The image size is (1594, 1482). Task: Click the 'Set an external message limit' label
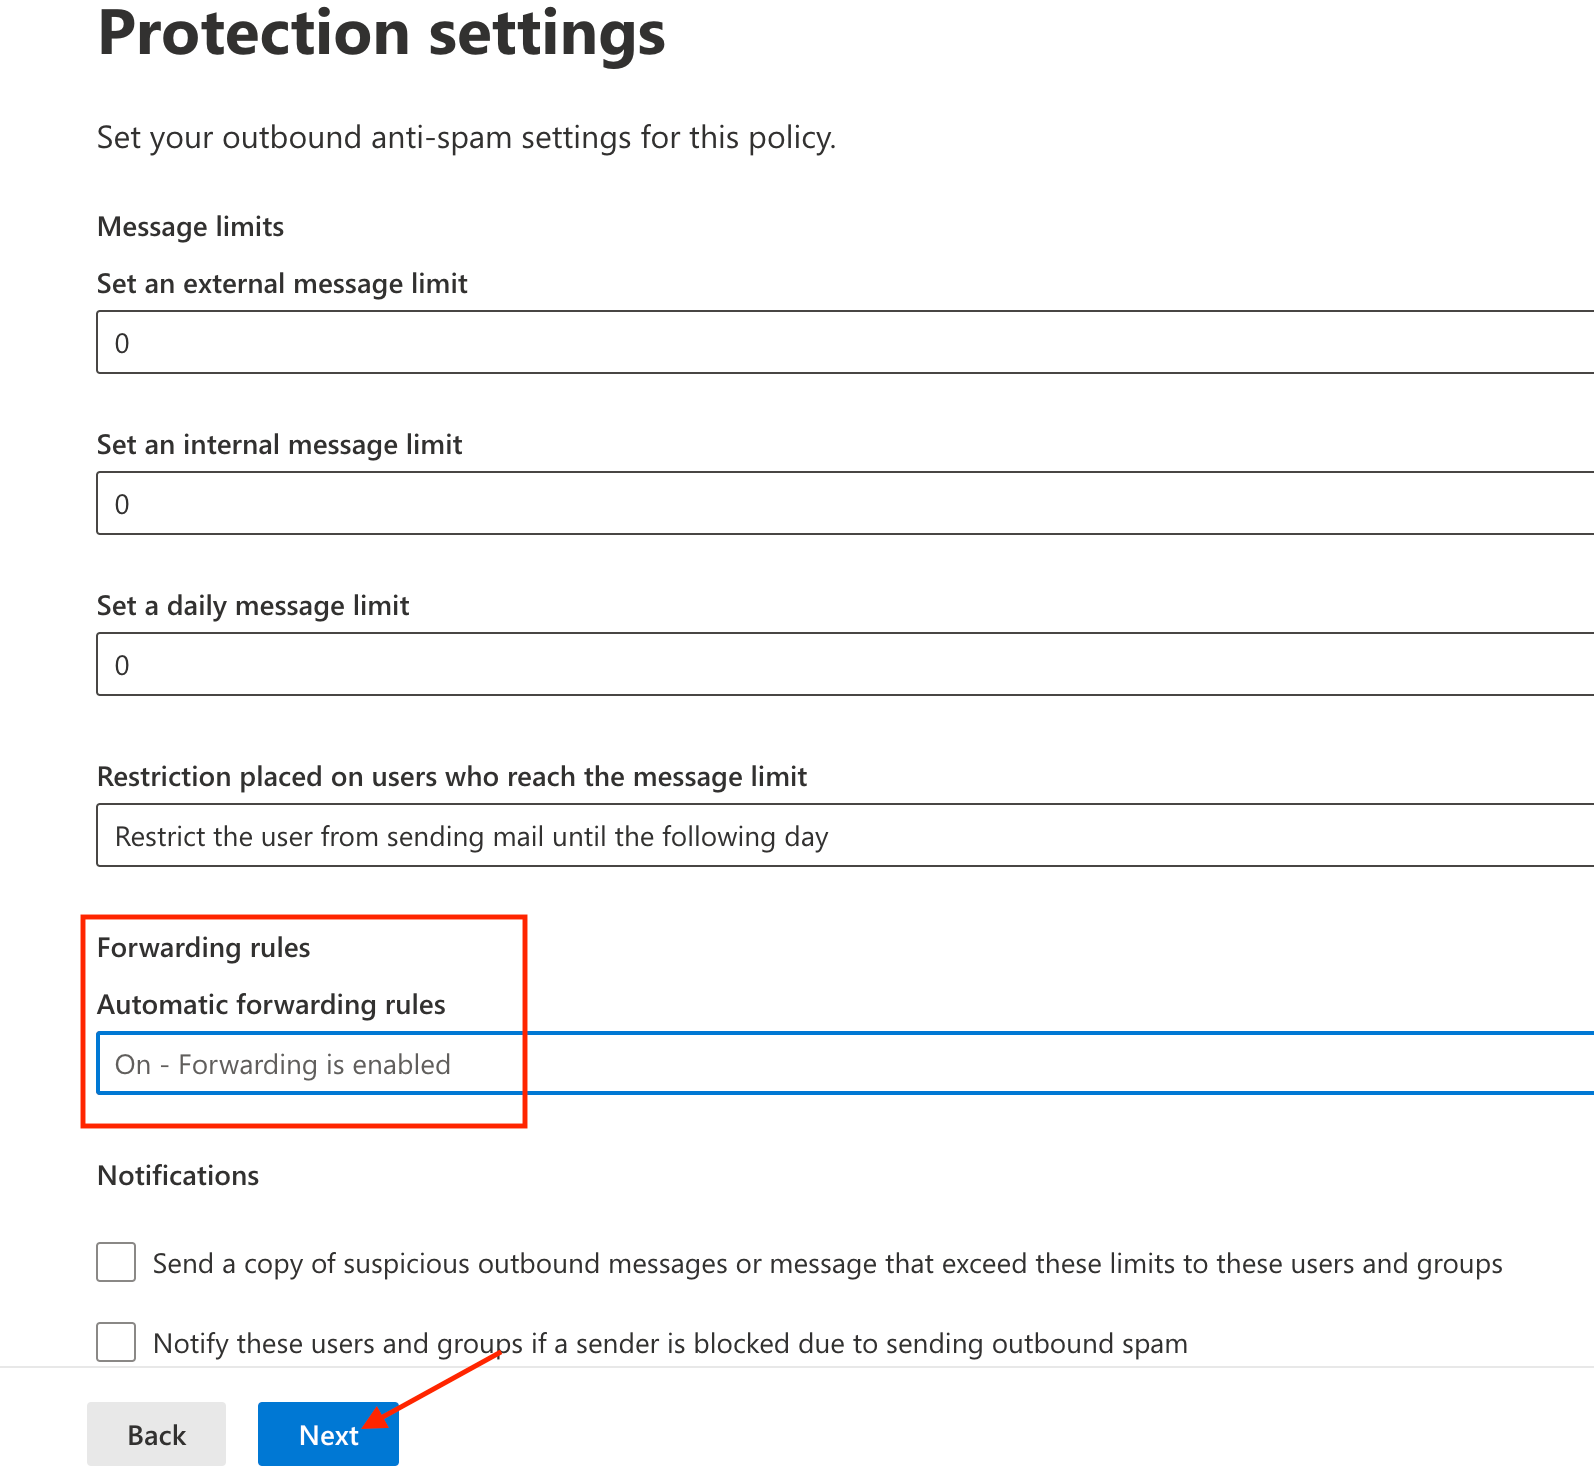click(x=282, y=284)
